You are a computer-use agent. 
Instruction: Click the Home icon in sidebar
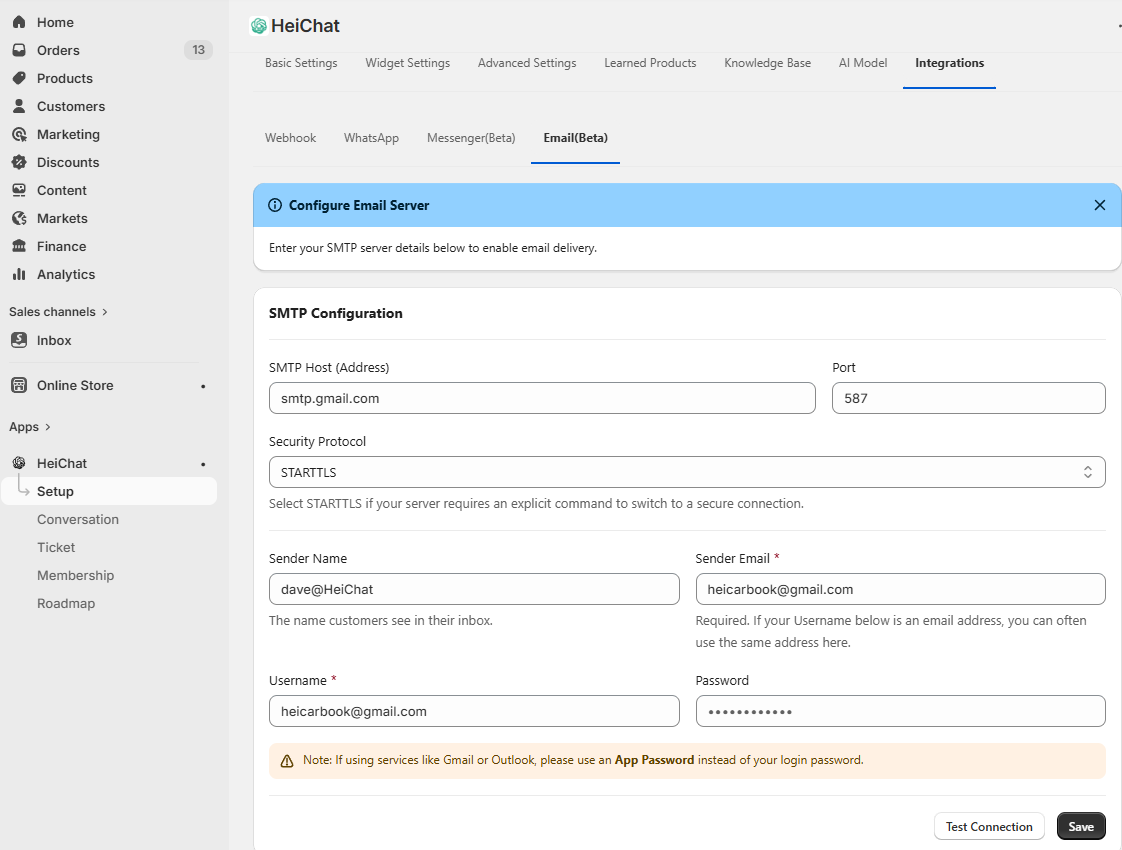click(x=19, y=22)
